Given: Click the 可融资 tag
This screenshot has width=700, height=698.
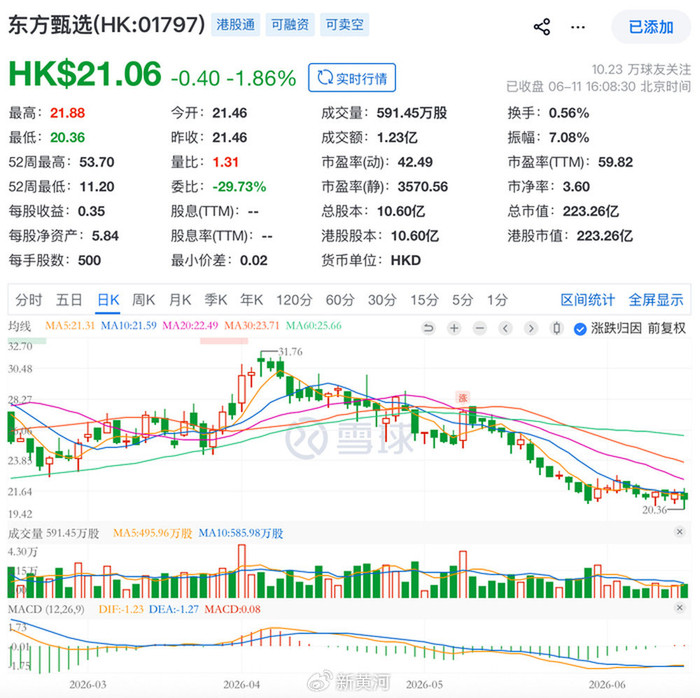Looking at the screenshot, I should 290,25.
